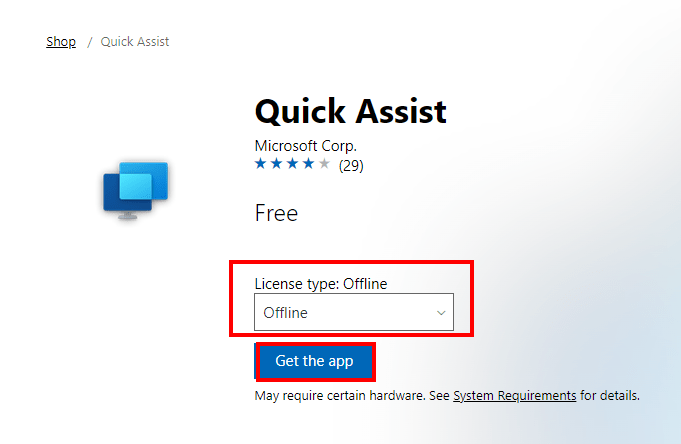
Task: Click the 'for details' text after the link
Action: pyautogui.click(x=609, y=396)
